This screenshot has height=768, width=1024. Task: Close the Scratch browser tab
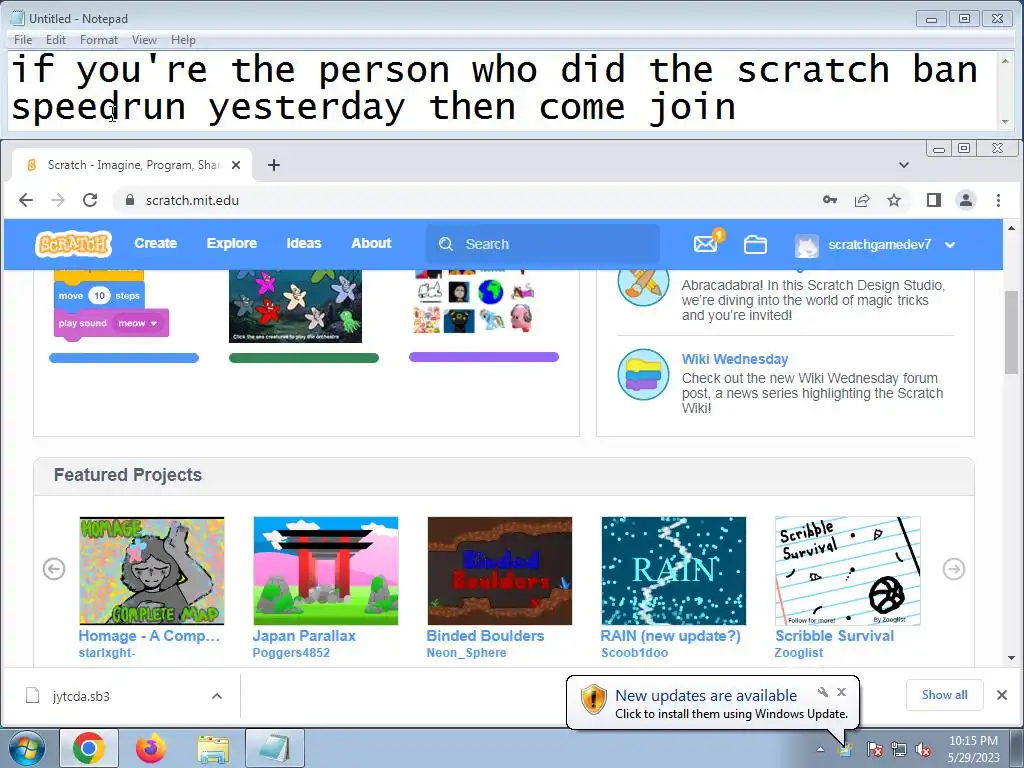pos(236,165)
